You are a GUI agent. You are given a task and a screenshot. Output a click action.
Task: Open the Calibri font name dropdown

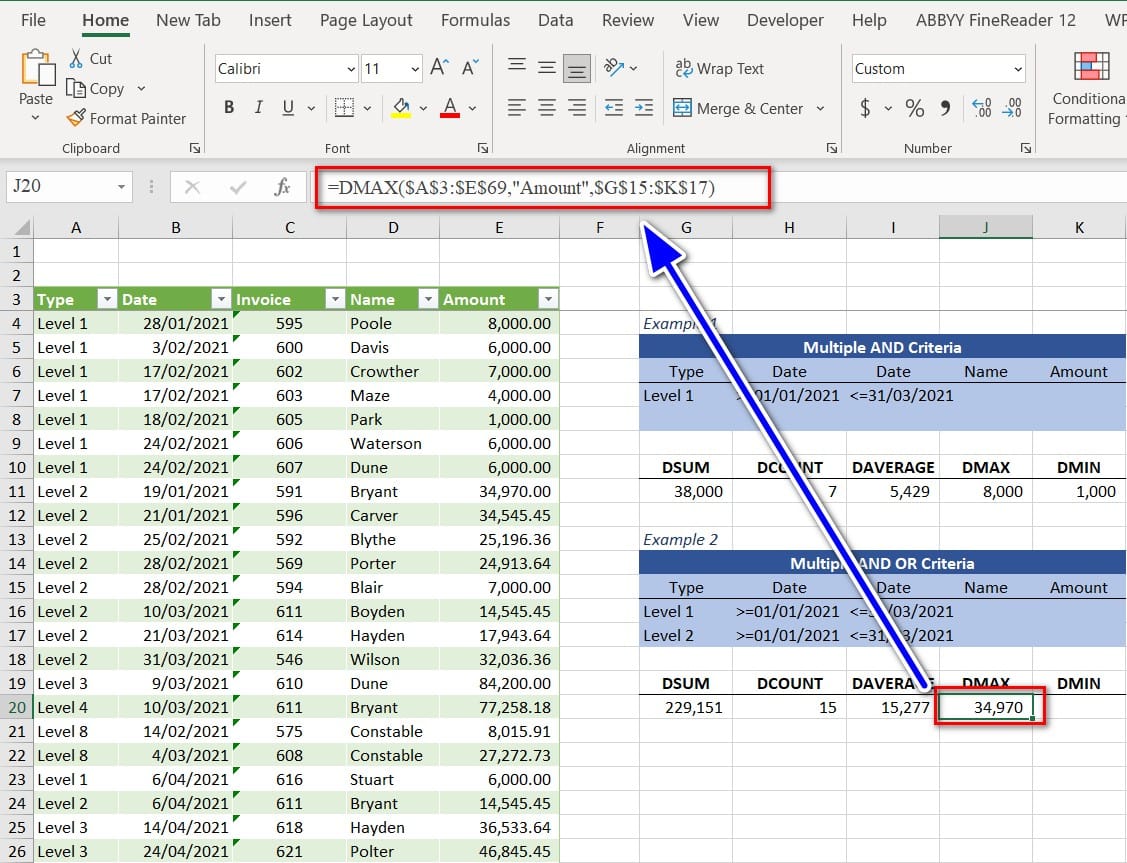(x=350, y=69)
